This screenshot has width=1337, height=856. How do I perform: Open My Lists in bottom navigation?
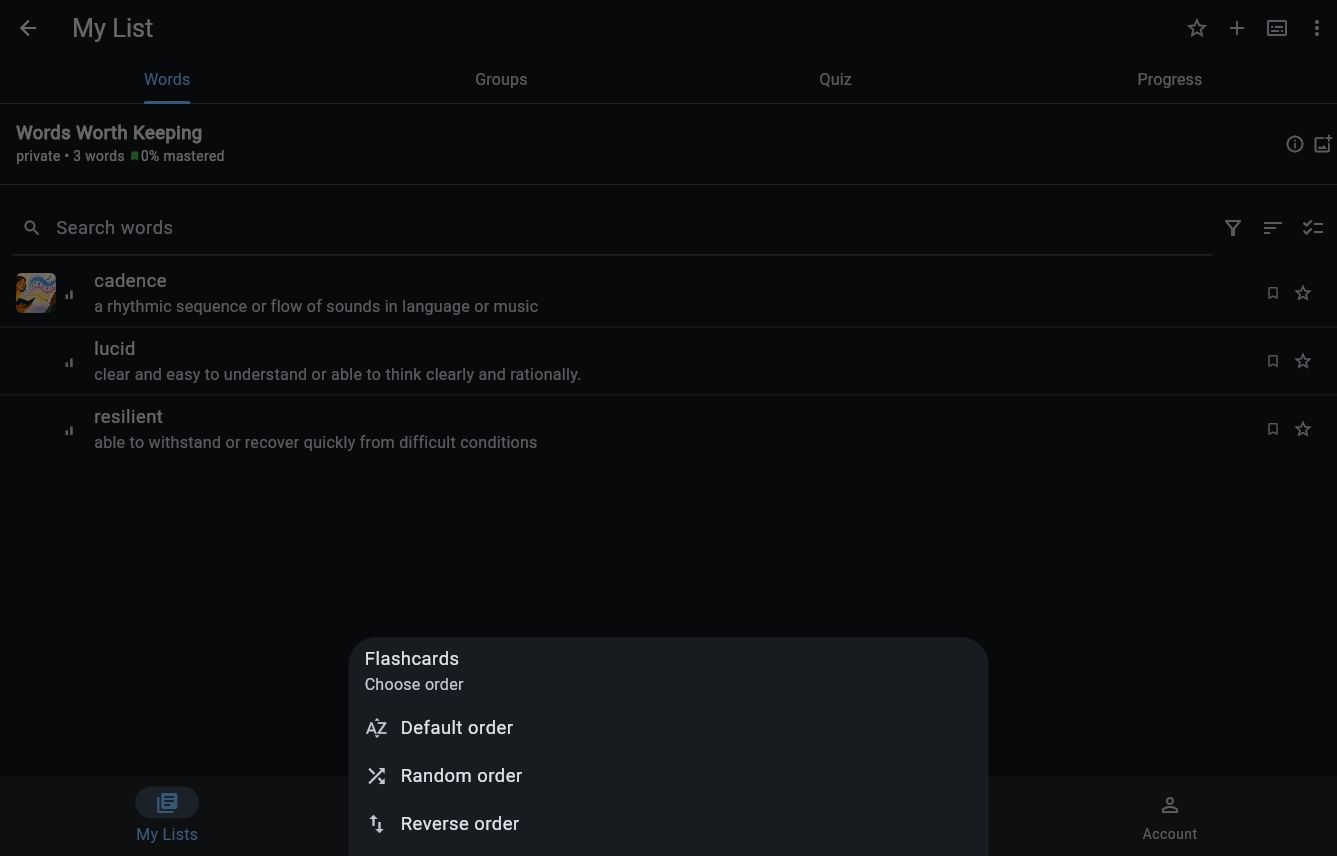[167, 816]
